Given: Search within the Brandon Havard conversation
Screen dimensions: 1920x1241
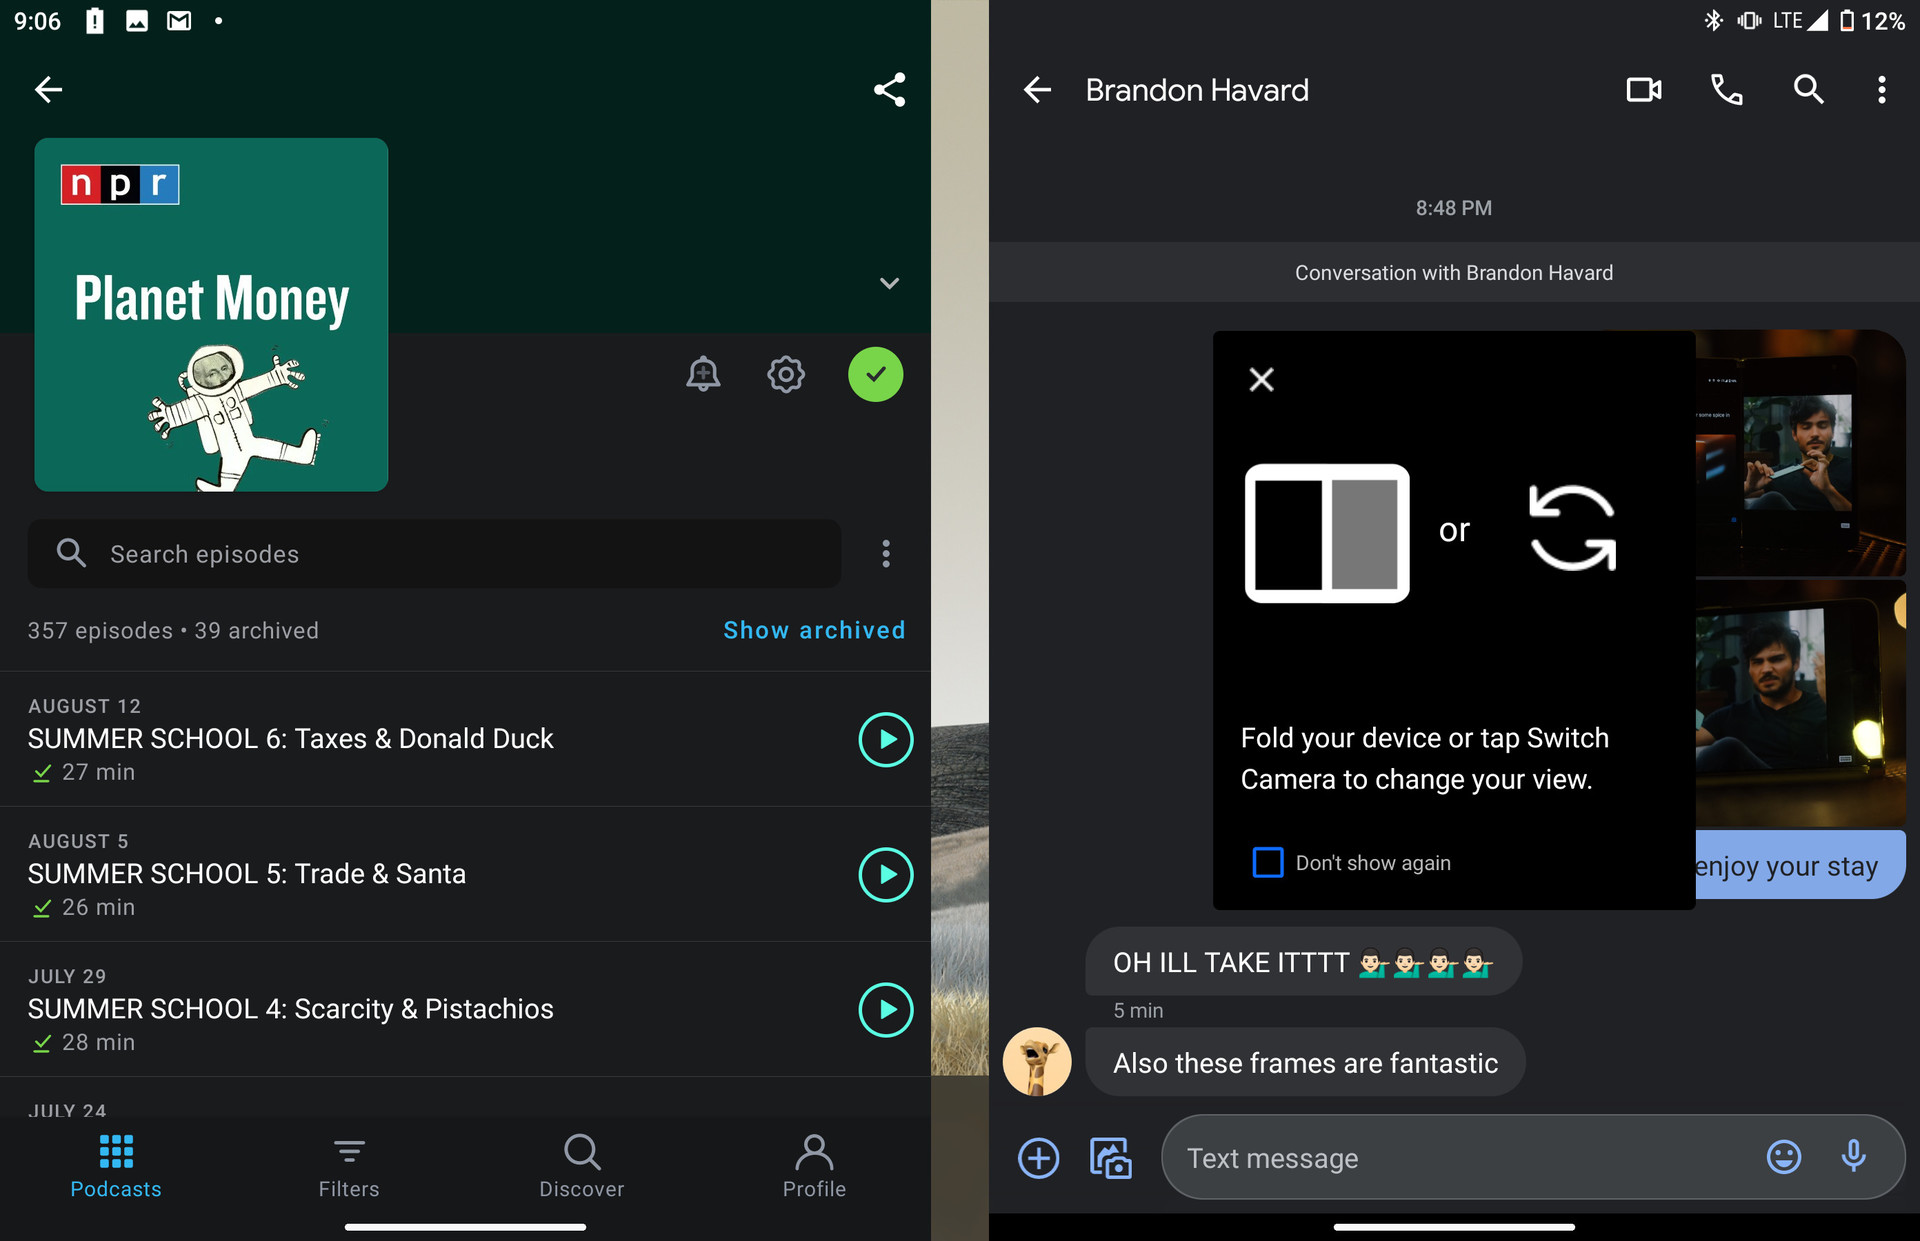Looking at the screenshot, I should [1808, 90].
